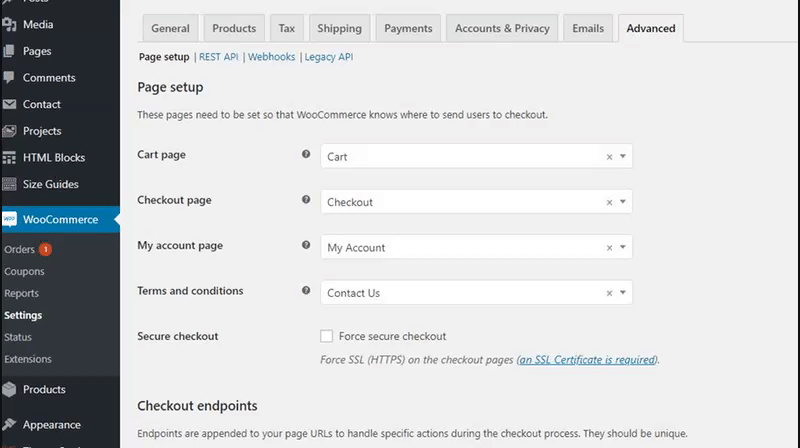Open the Shipping settings tab
800x448 pixels.
[x=340, y=29]
